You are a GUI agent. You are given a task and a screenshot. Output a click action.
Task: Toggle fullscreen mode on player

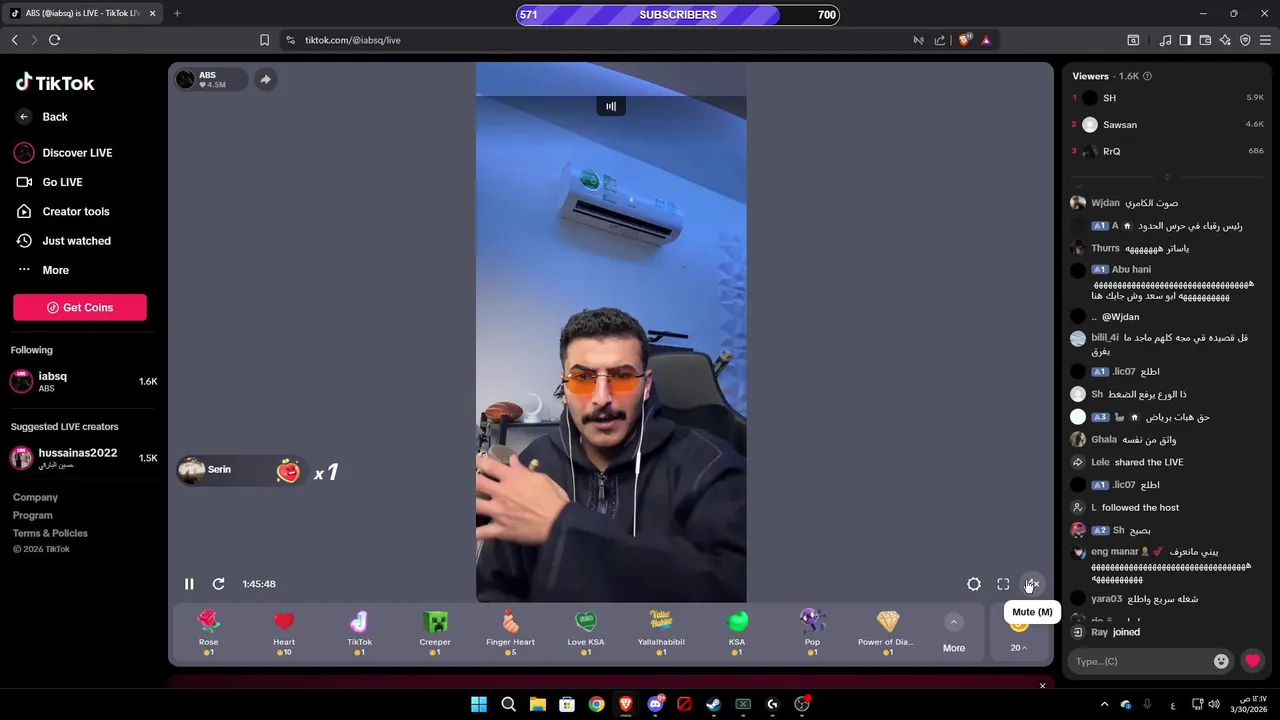[x=1003, y=584]
